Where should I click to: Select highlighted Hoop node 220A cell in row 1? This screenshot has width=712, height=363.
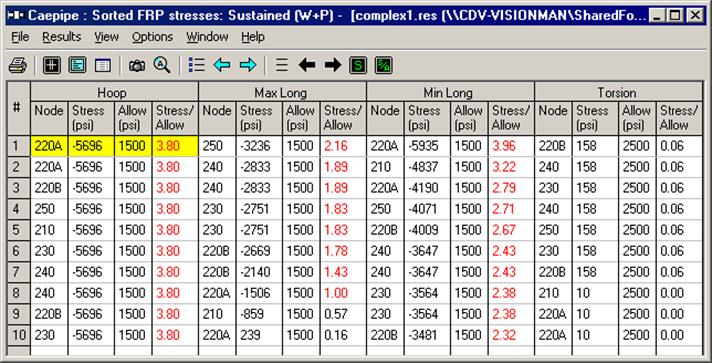(49, 146)
